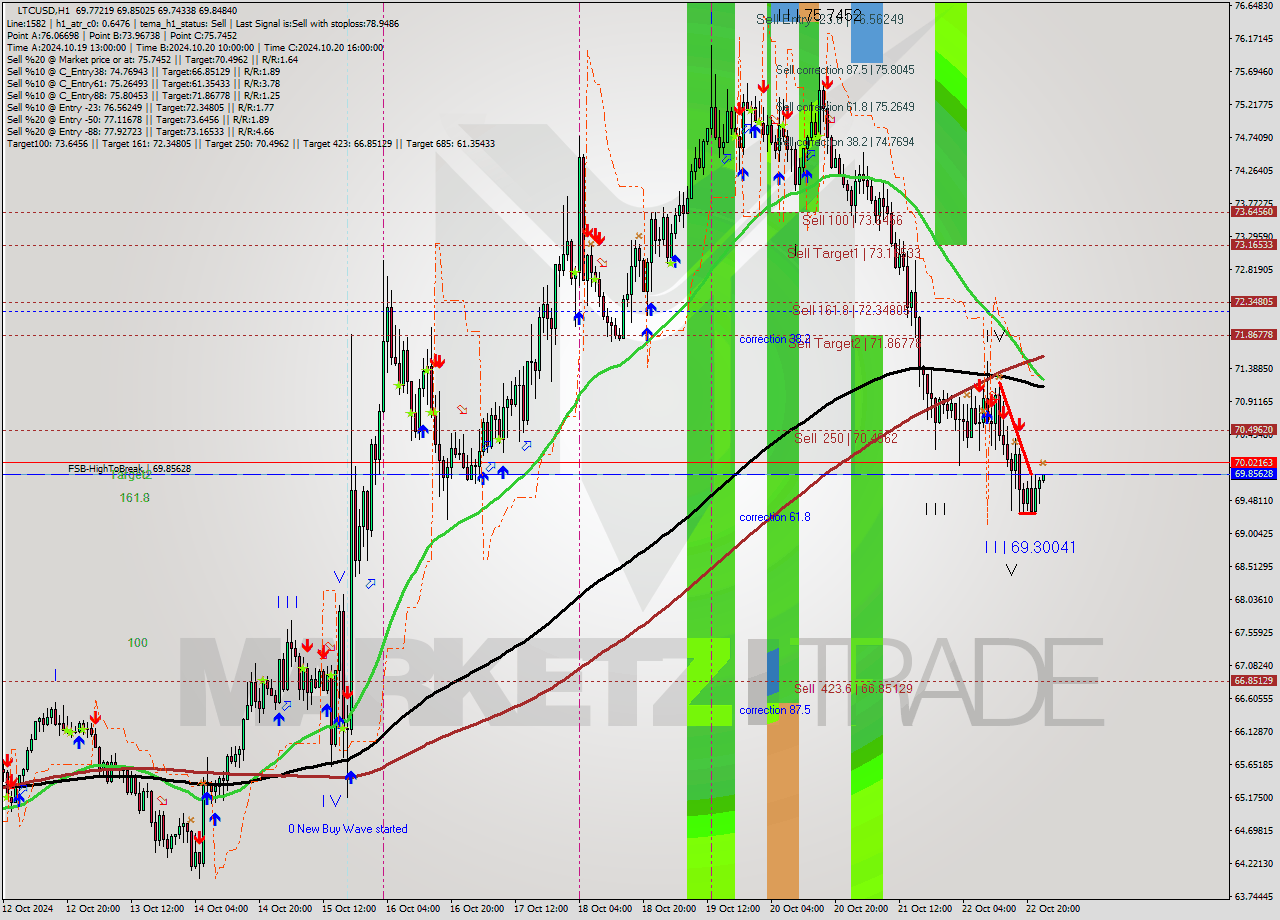
Task: Click the 'Point A:76.06698' info line
Action: [x=44, y=35]
